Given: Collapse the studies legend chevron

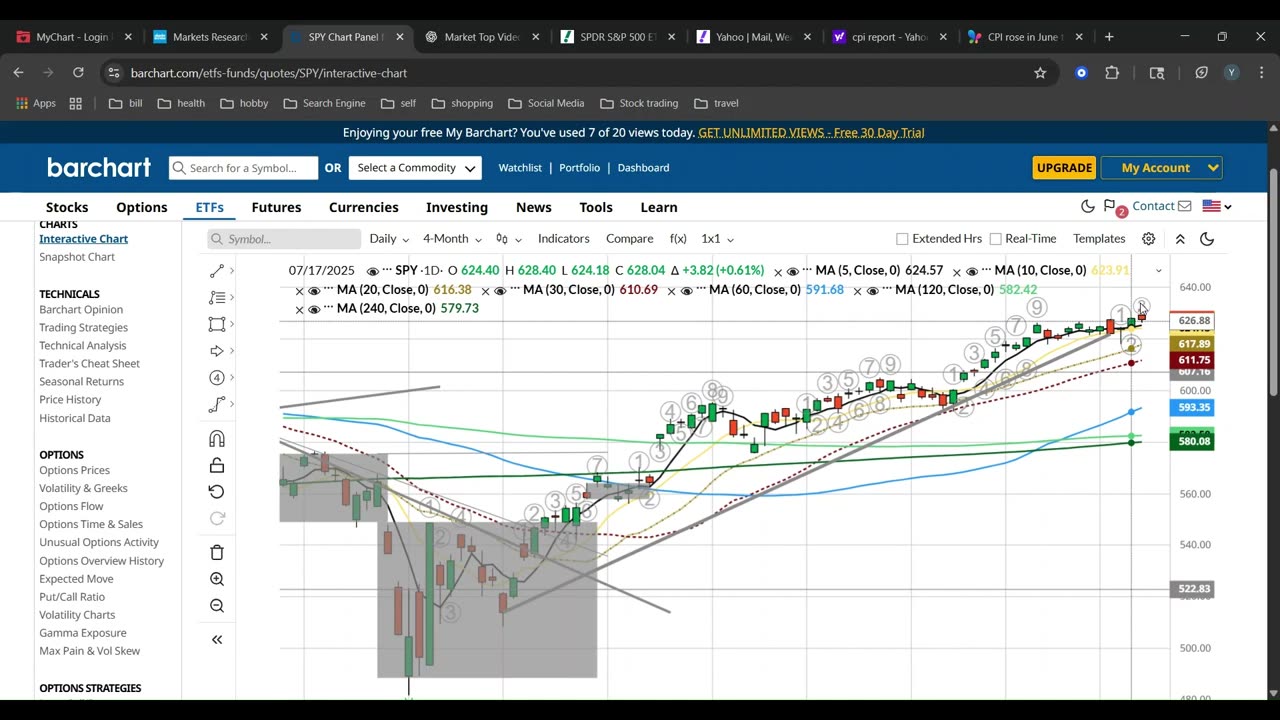Looking at the screenshot, I should [1158, 271].
